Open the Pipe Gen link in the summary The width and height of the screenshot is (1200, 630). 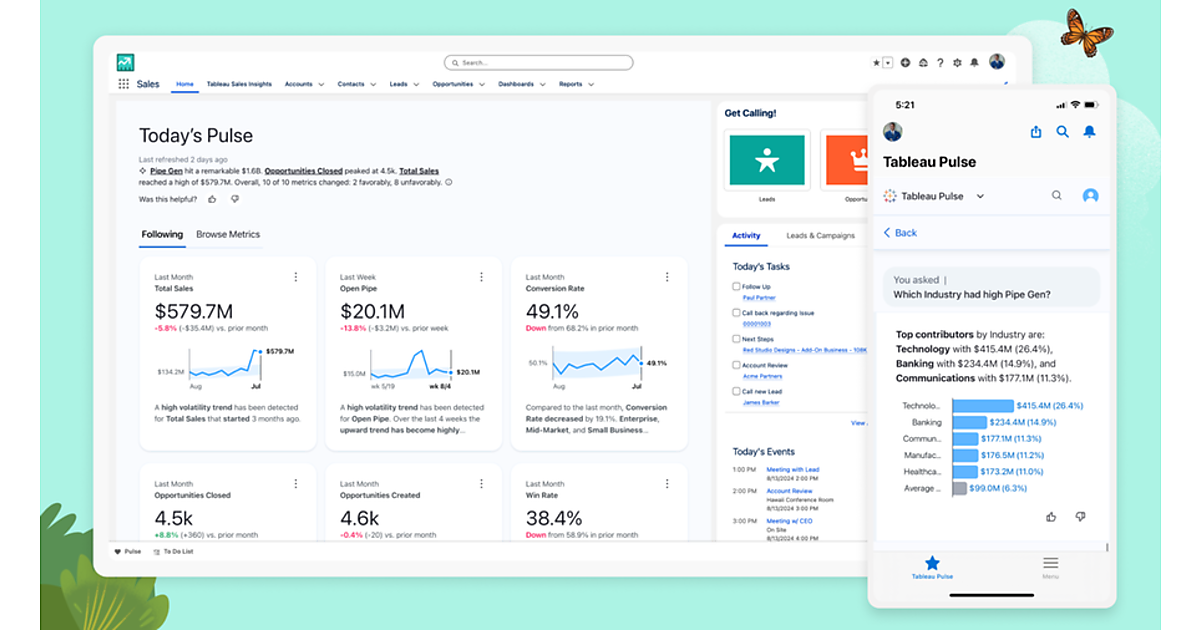[x=164, y=171]
